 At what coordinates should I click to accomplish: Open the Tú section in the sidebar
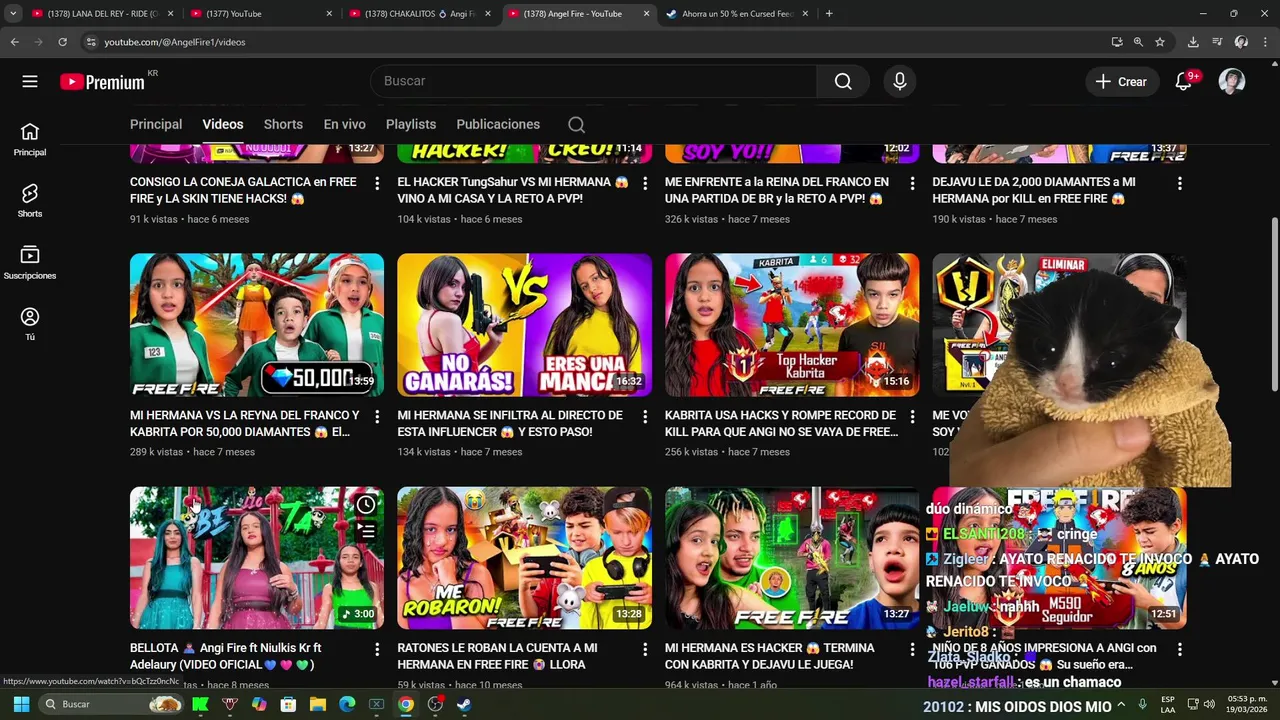pos(30,324)
